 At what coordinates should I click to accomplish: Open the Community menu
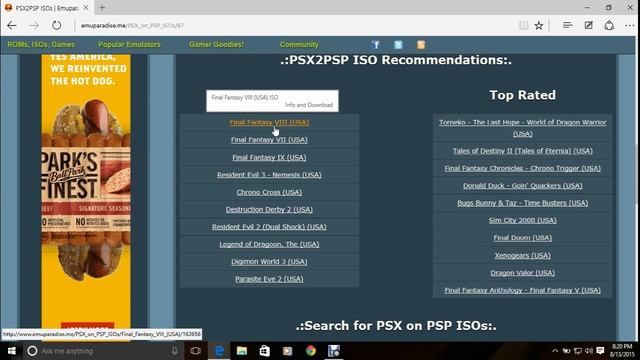[x=299, y=44]
